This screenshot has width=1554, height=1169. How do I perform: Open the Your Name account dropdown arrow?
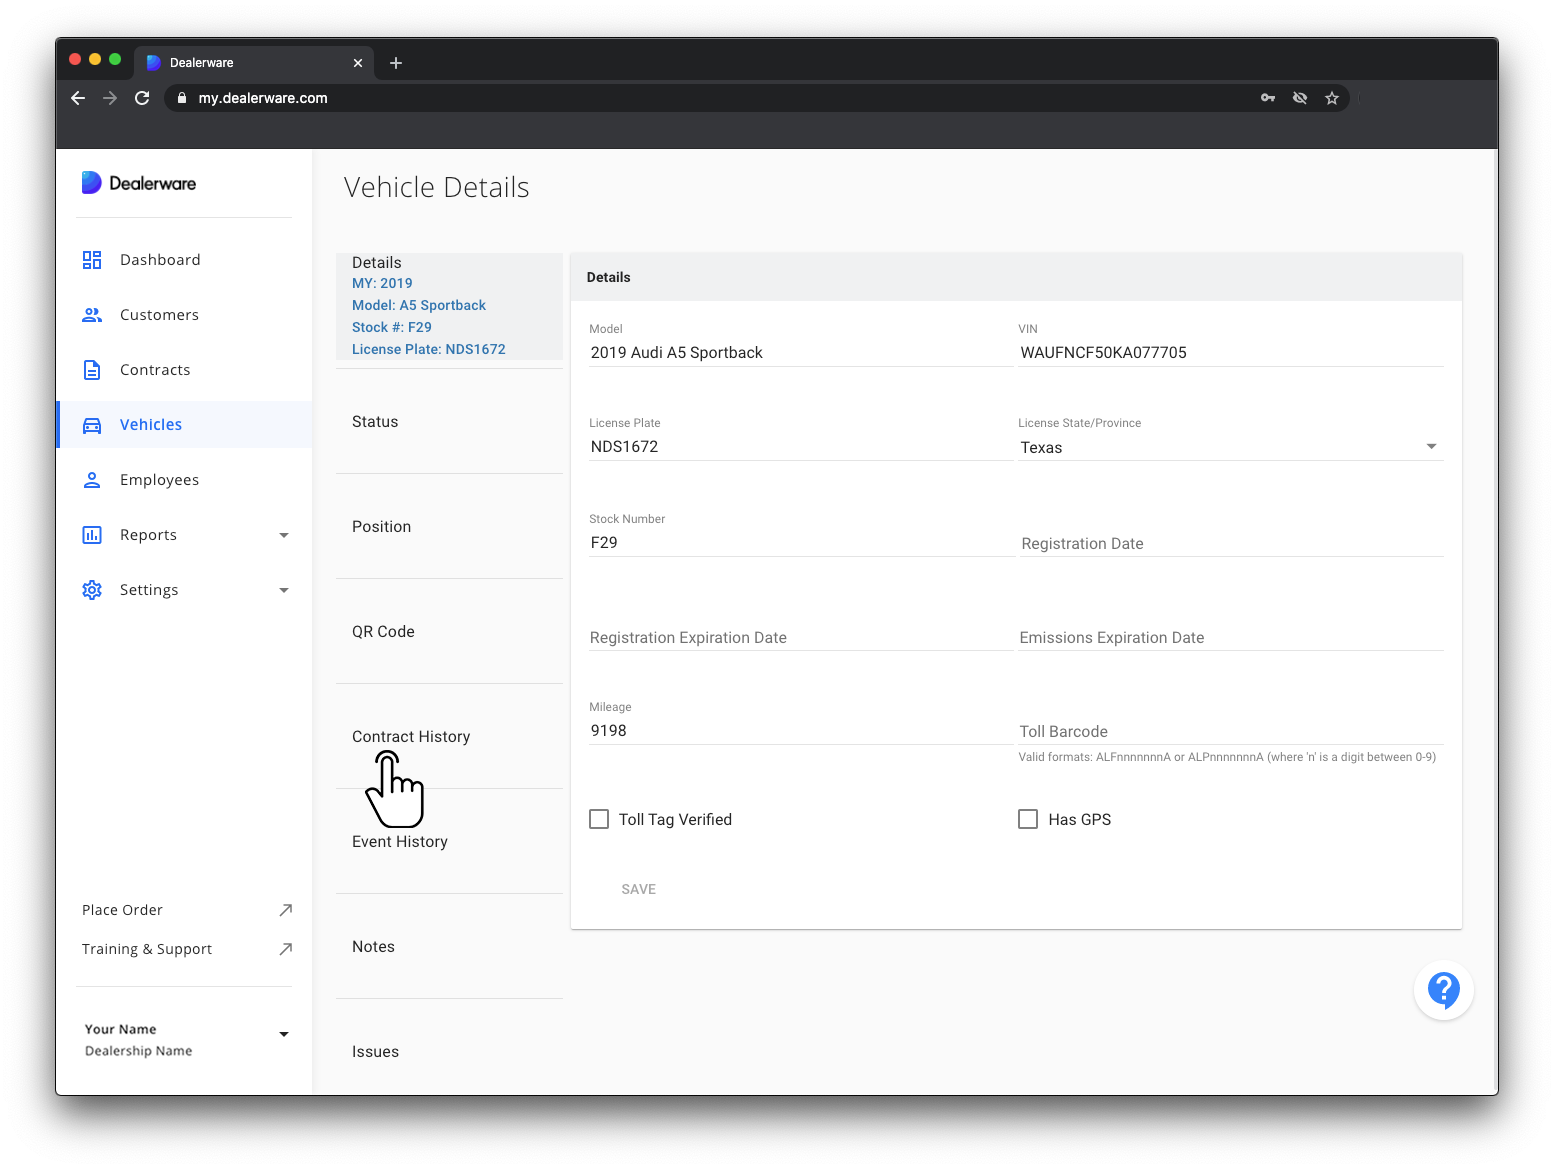click(284, 1034)
